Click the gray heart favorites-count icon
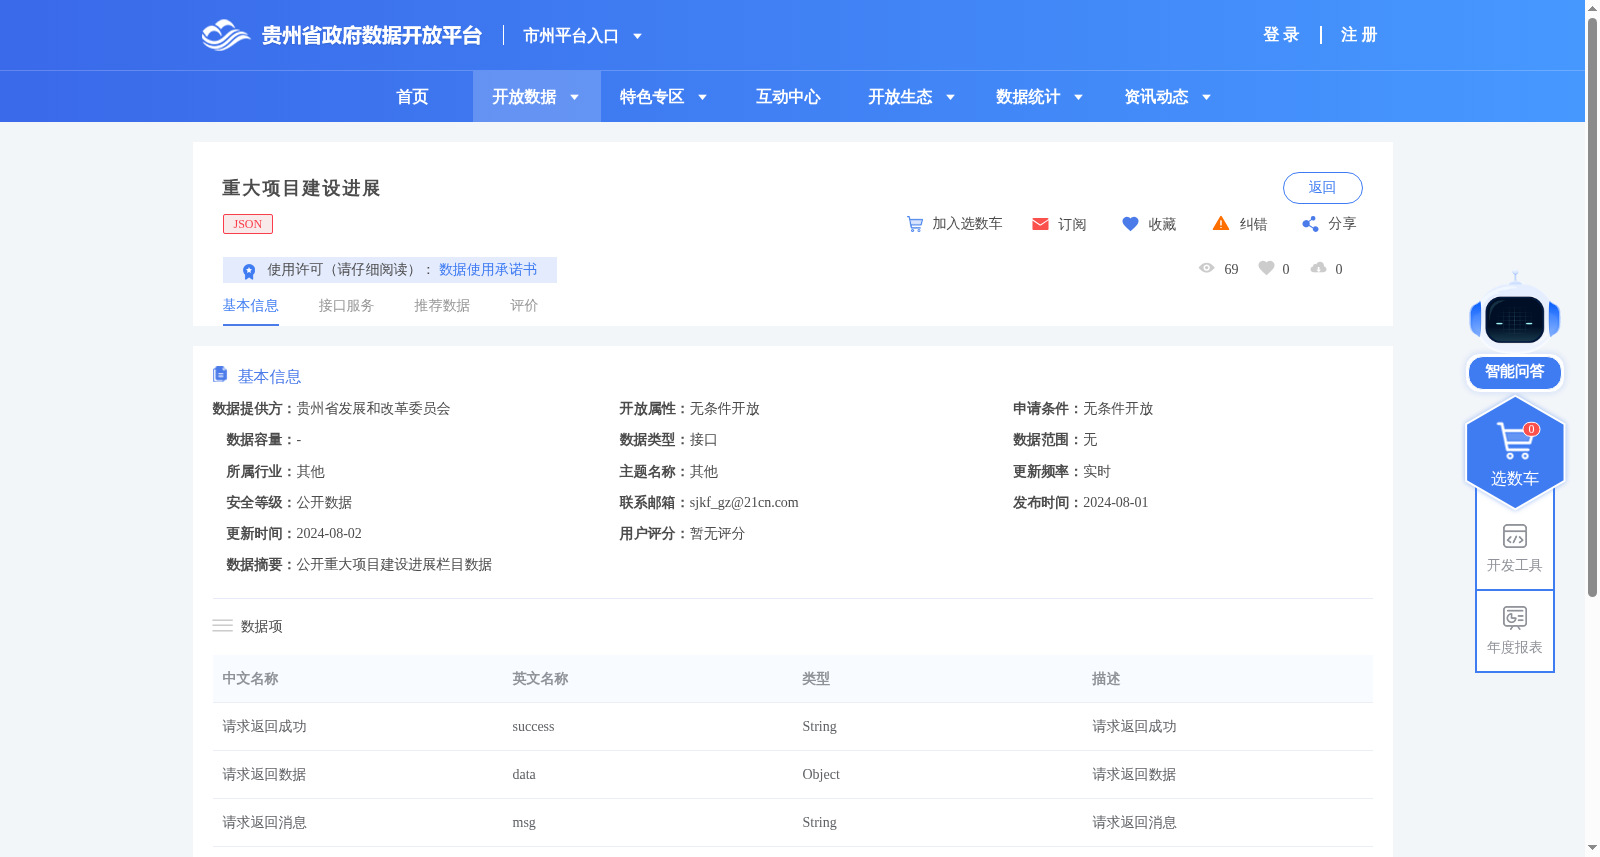This screenshot has width=1600, height=857. point(1266,268)
